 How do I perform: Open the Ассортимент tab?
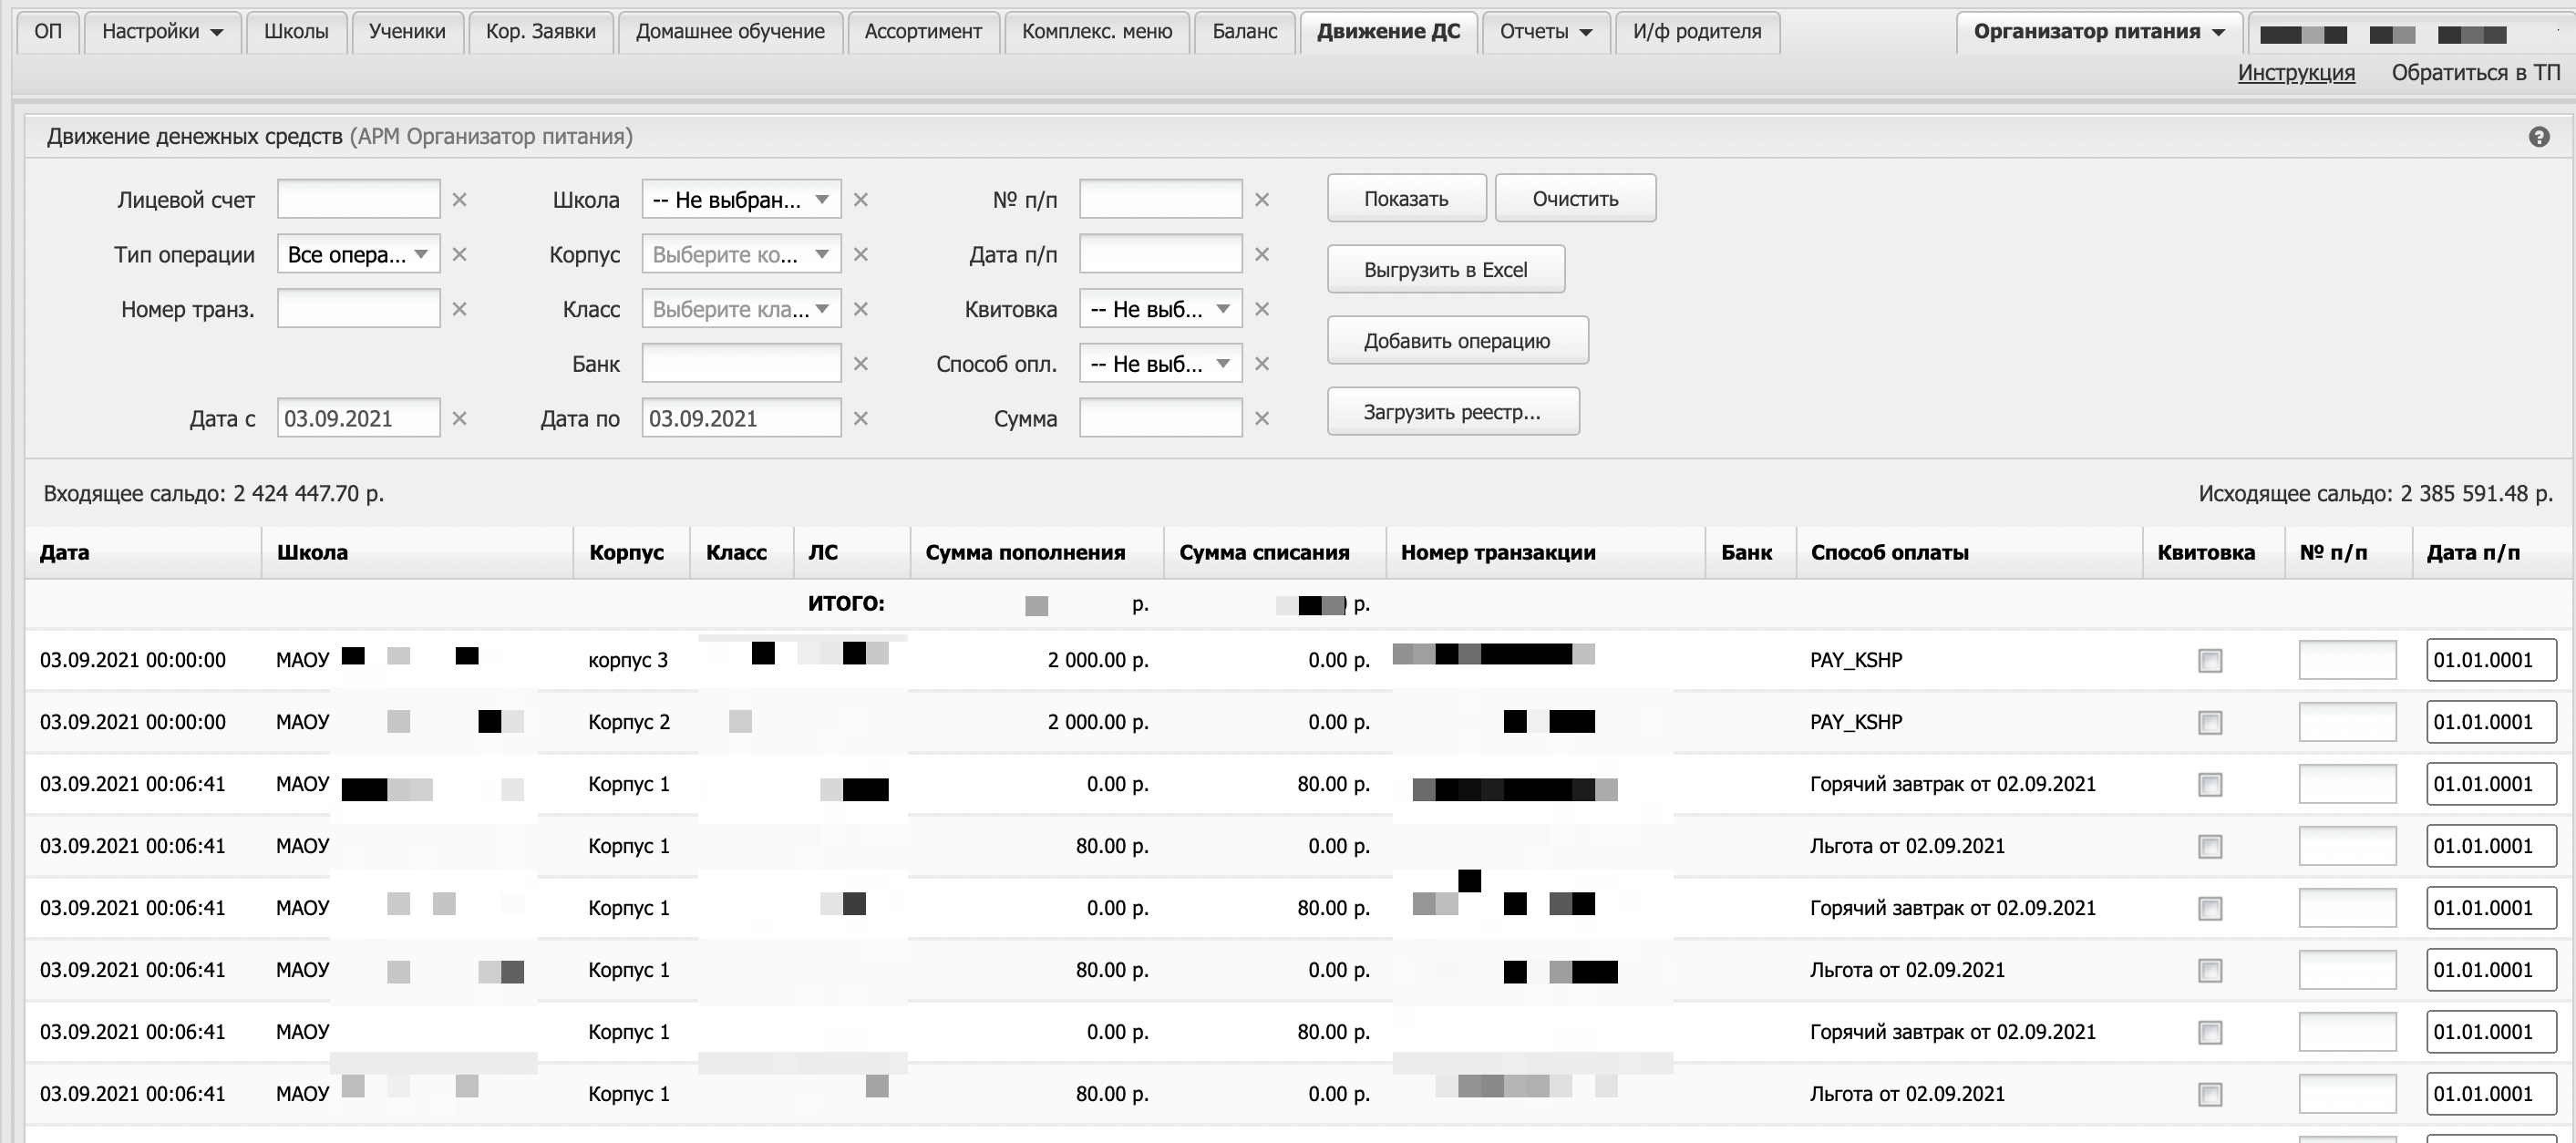(923, 32)
